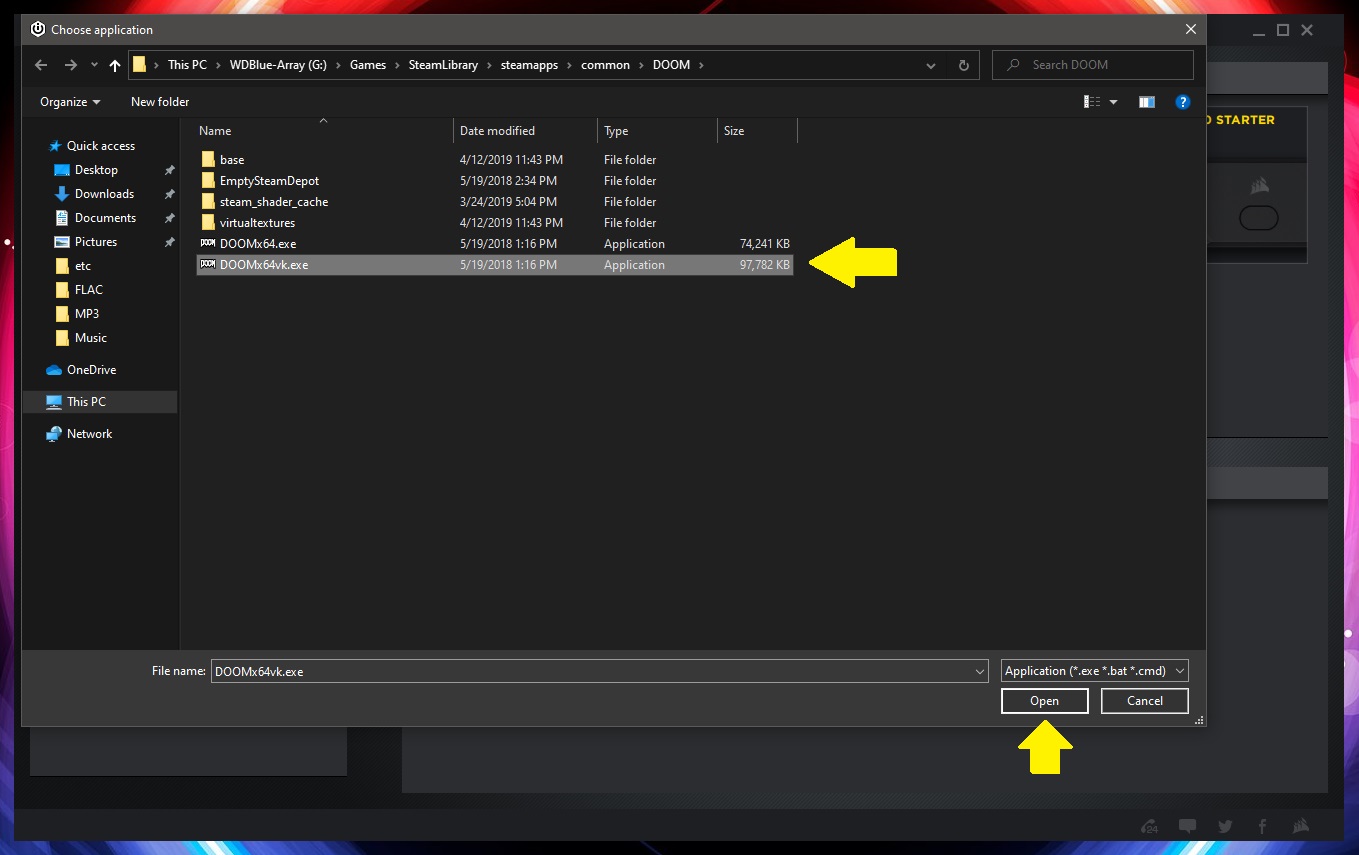The width and height of the screenshot is (1359, 855).
Task: Go back with the left arrow button
Action: [x=41, y=65]
